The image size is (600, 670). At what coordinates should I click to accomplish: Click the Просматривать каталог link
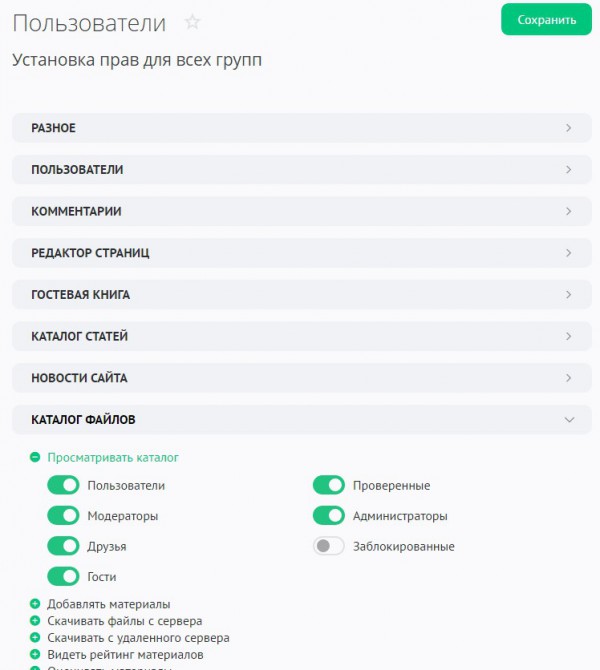pyautogui.click(x=113, y=458)
